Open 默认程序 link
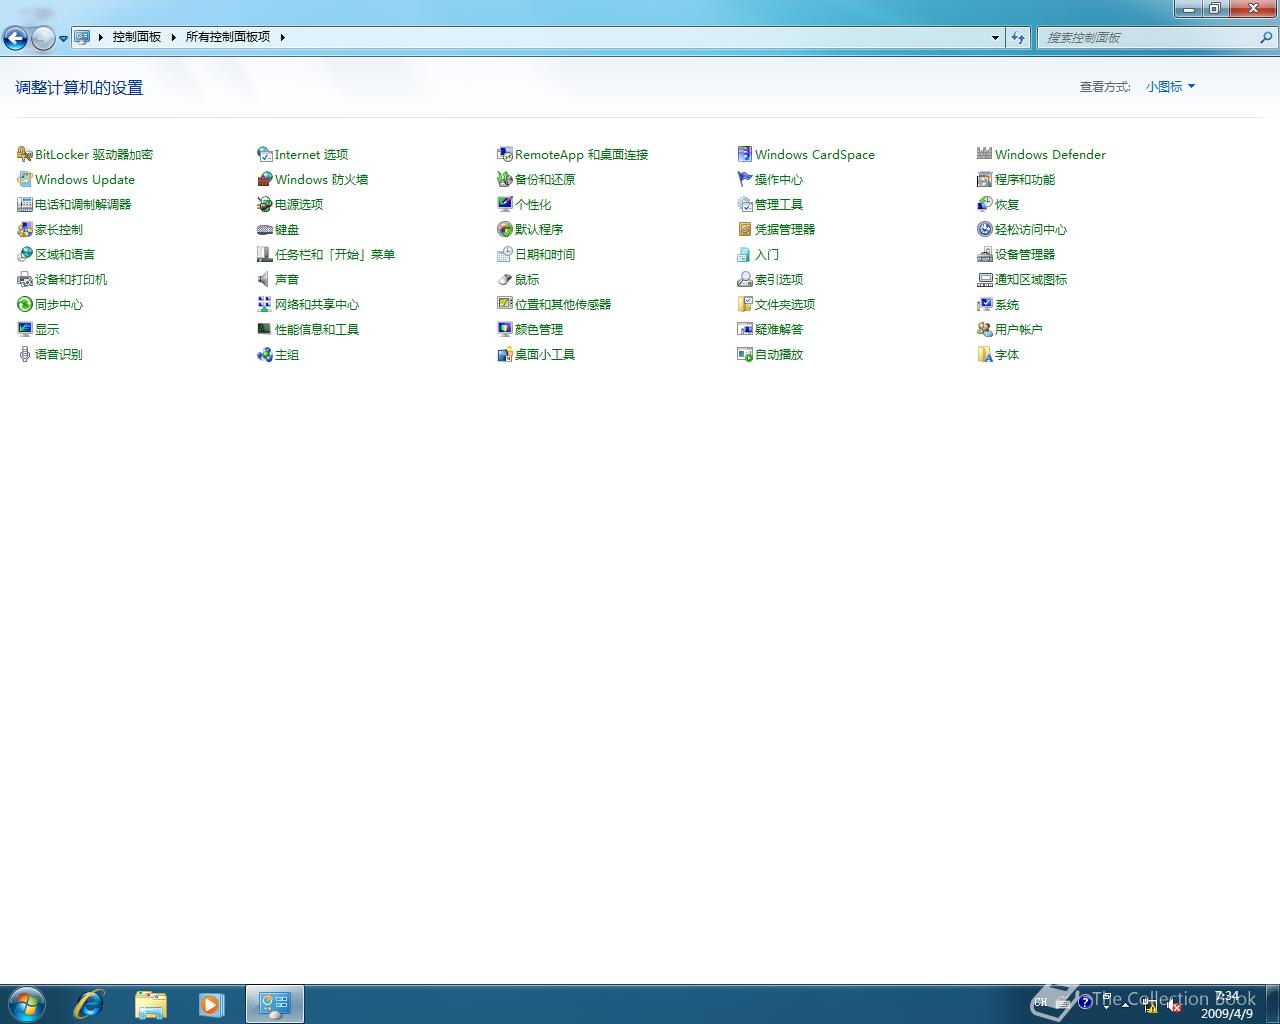This screenshot has height=1024, width=1280. 539,229
